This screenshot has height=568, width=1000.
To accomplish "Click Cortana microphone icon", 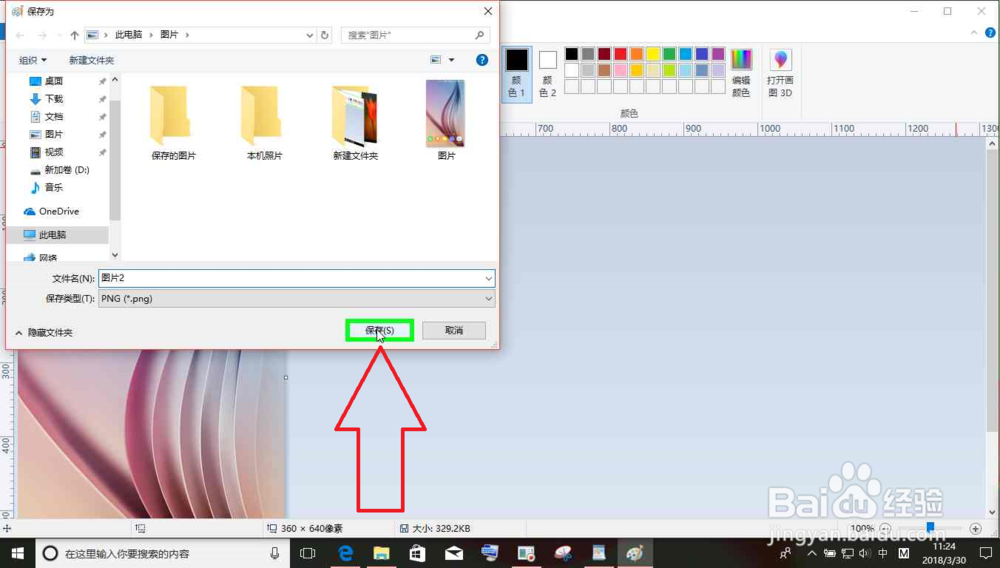I will [274, 553].
